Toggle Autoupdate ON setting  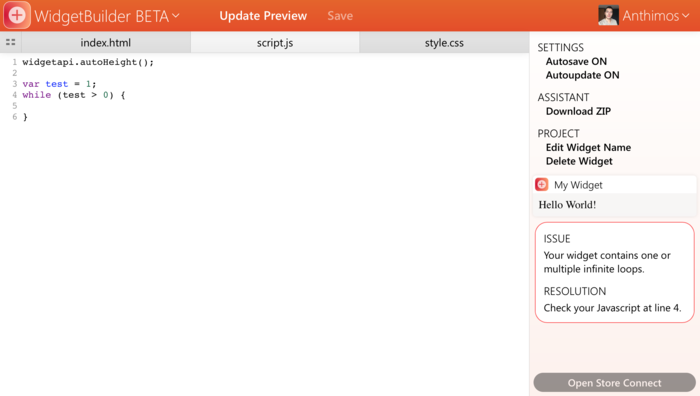click(x=582, y=75)
